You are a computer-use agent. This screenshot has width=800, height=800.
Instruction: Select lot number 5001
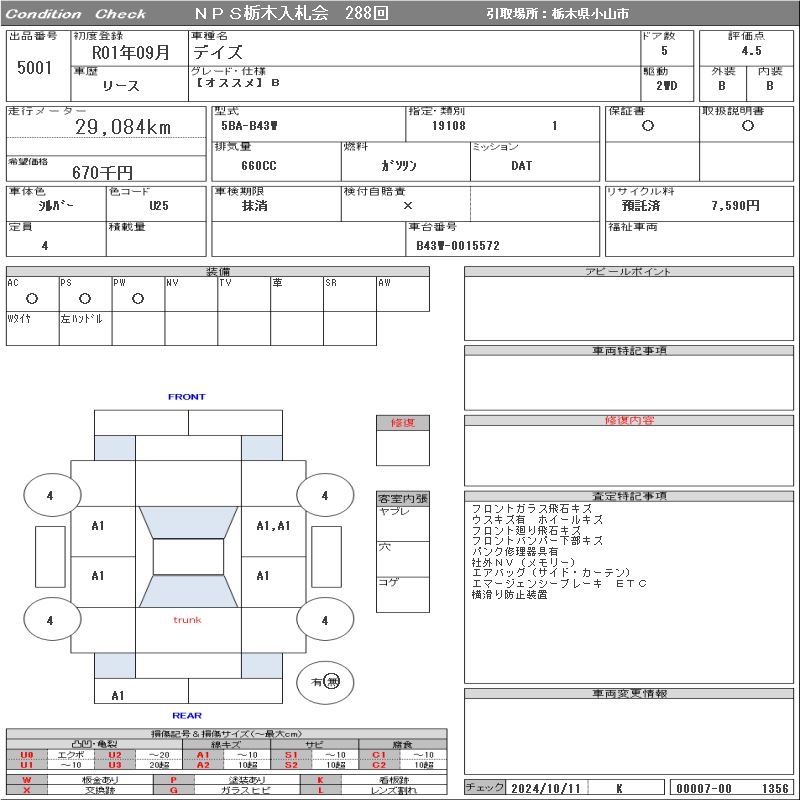pyautogui.click(x=34, y=67)
